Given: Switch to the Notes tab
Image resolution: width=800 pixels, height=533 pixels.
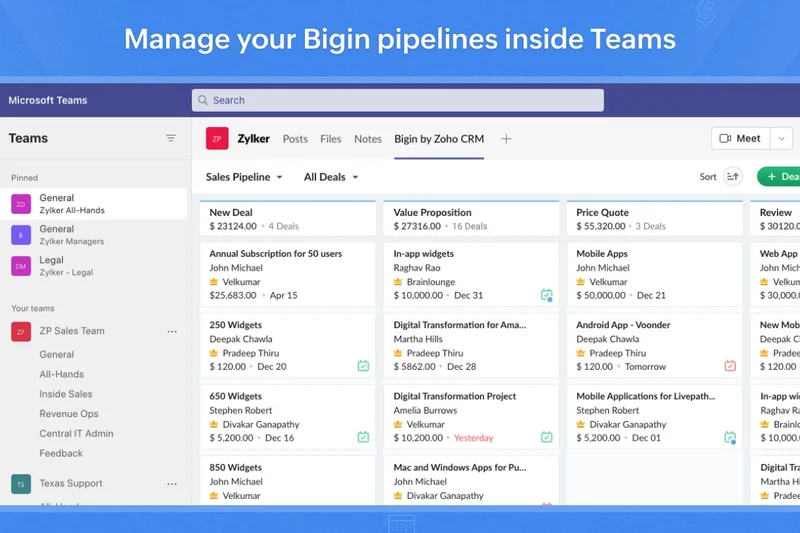Looking at the screenshot, I should [x=368, y=139].
